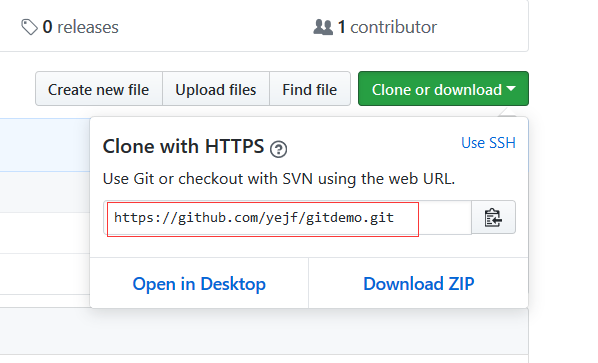Copy the clone URL with the clipboard icon
Screen dimensions: 598x363
click(x=493, y=217)
